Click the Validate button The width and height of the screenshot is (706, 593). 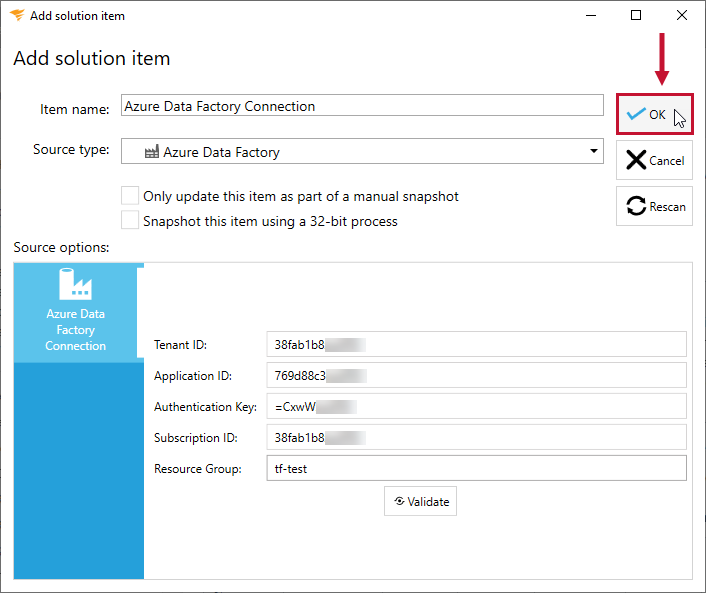pyautogui.click(x=420, y=501)
